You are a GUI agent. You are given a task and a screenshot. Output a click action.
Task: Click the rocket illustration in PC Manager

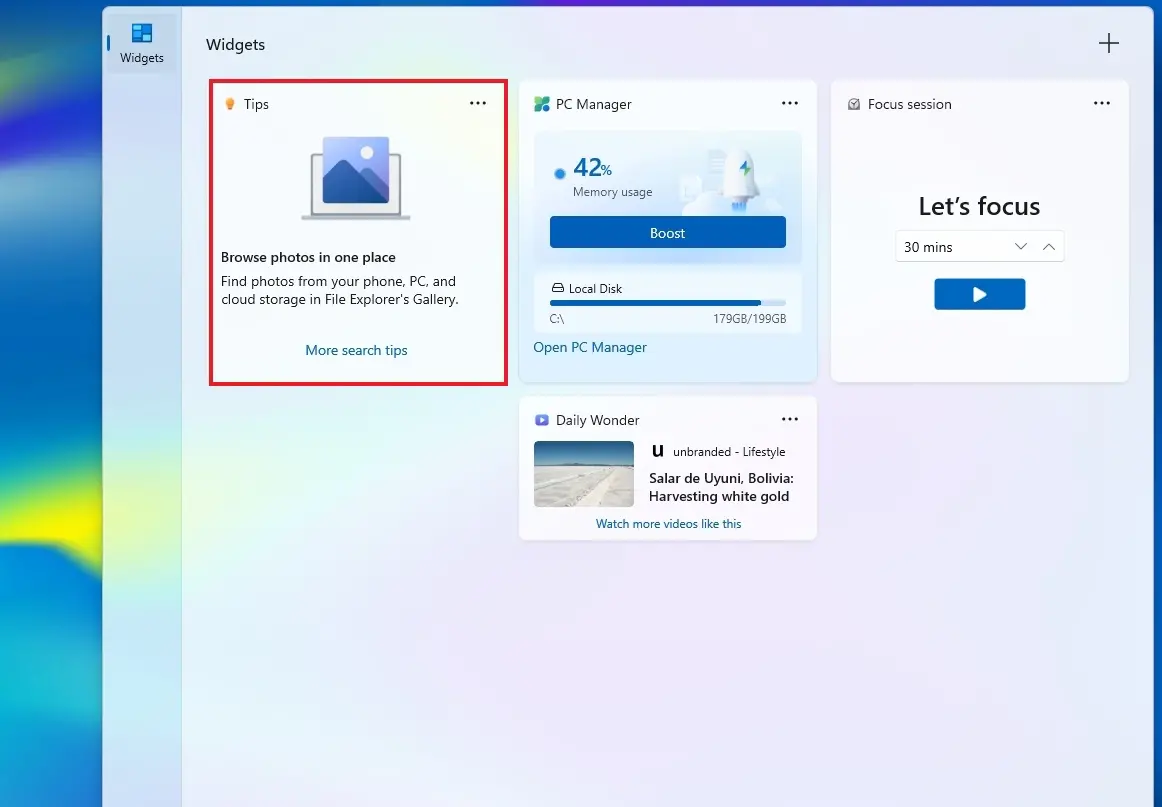click(x=741, y=179)
